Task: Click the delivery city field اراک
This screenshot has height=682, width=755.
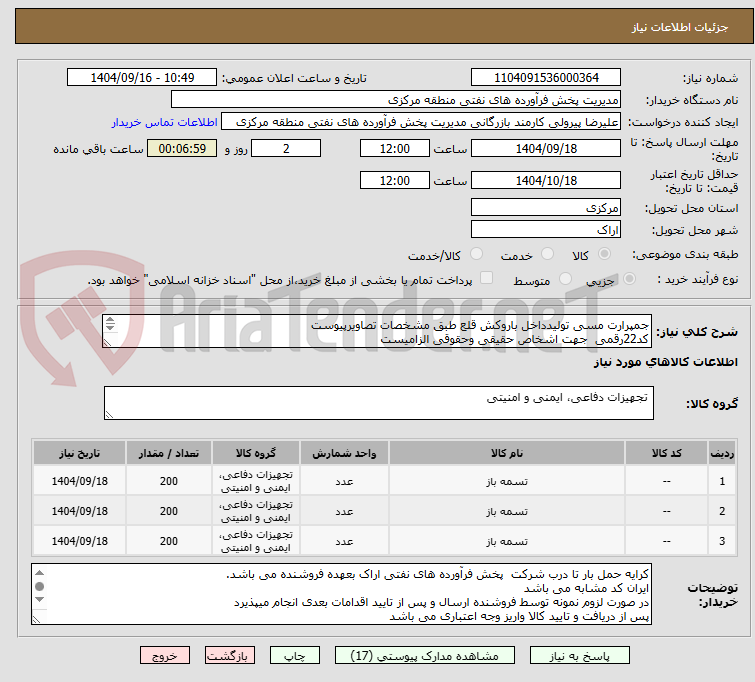Action: 545,230
